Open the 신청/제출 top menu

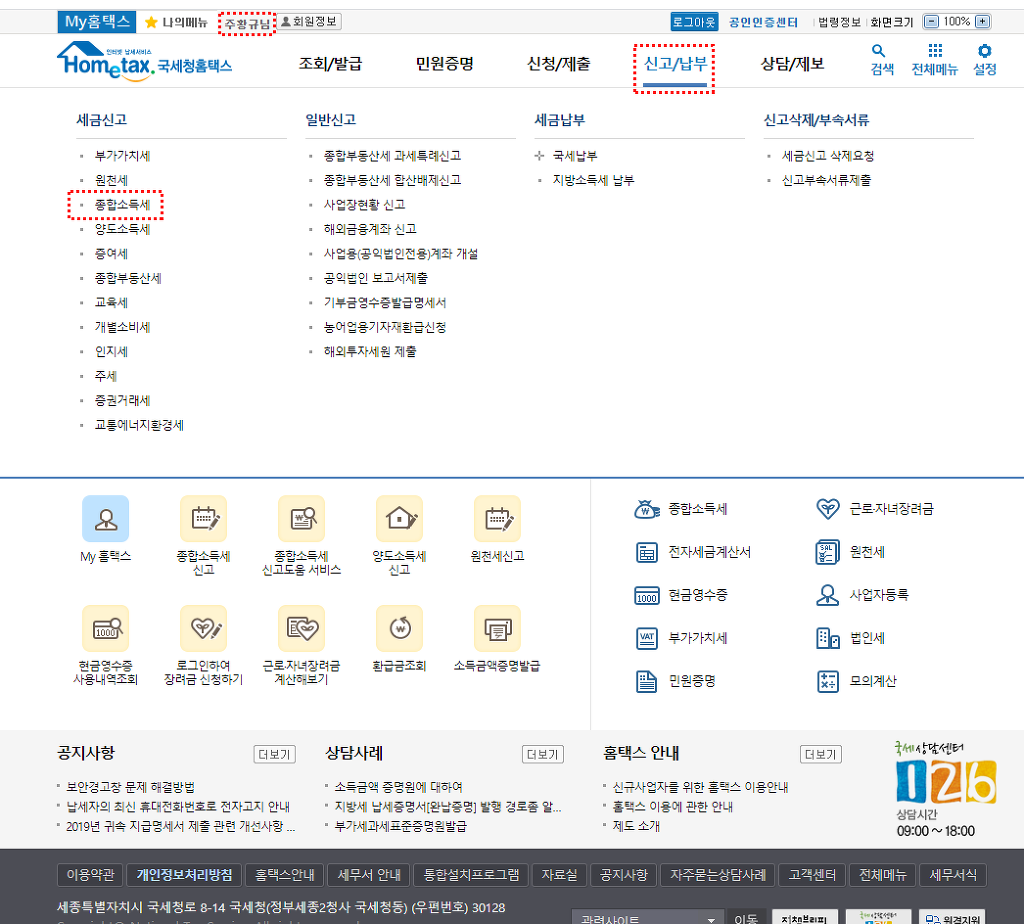pyautogui.click(x=558, y=63)
